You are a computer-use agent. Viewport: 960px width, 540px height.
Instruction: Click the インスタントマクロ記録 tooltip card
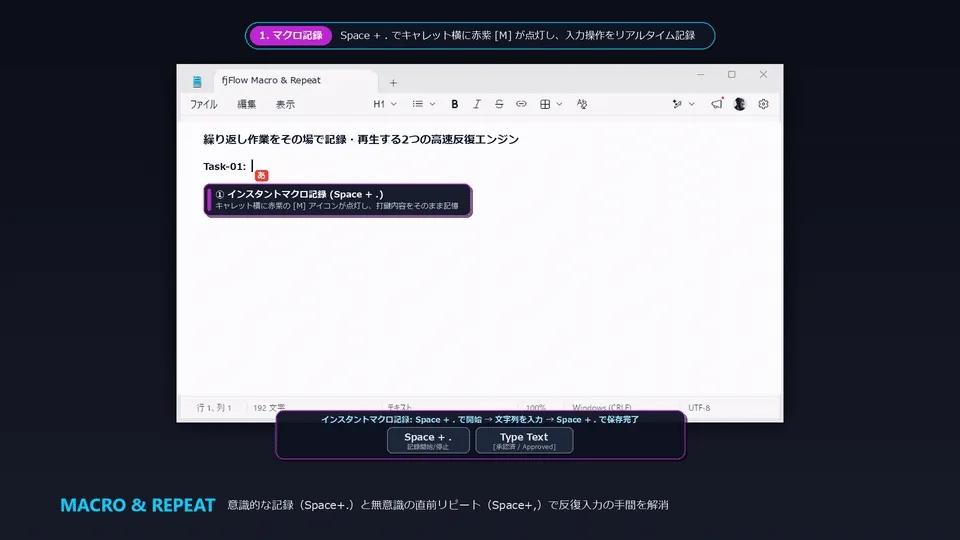338,200
